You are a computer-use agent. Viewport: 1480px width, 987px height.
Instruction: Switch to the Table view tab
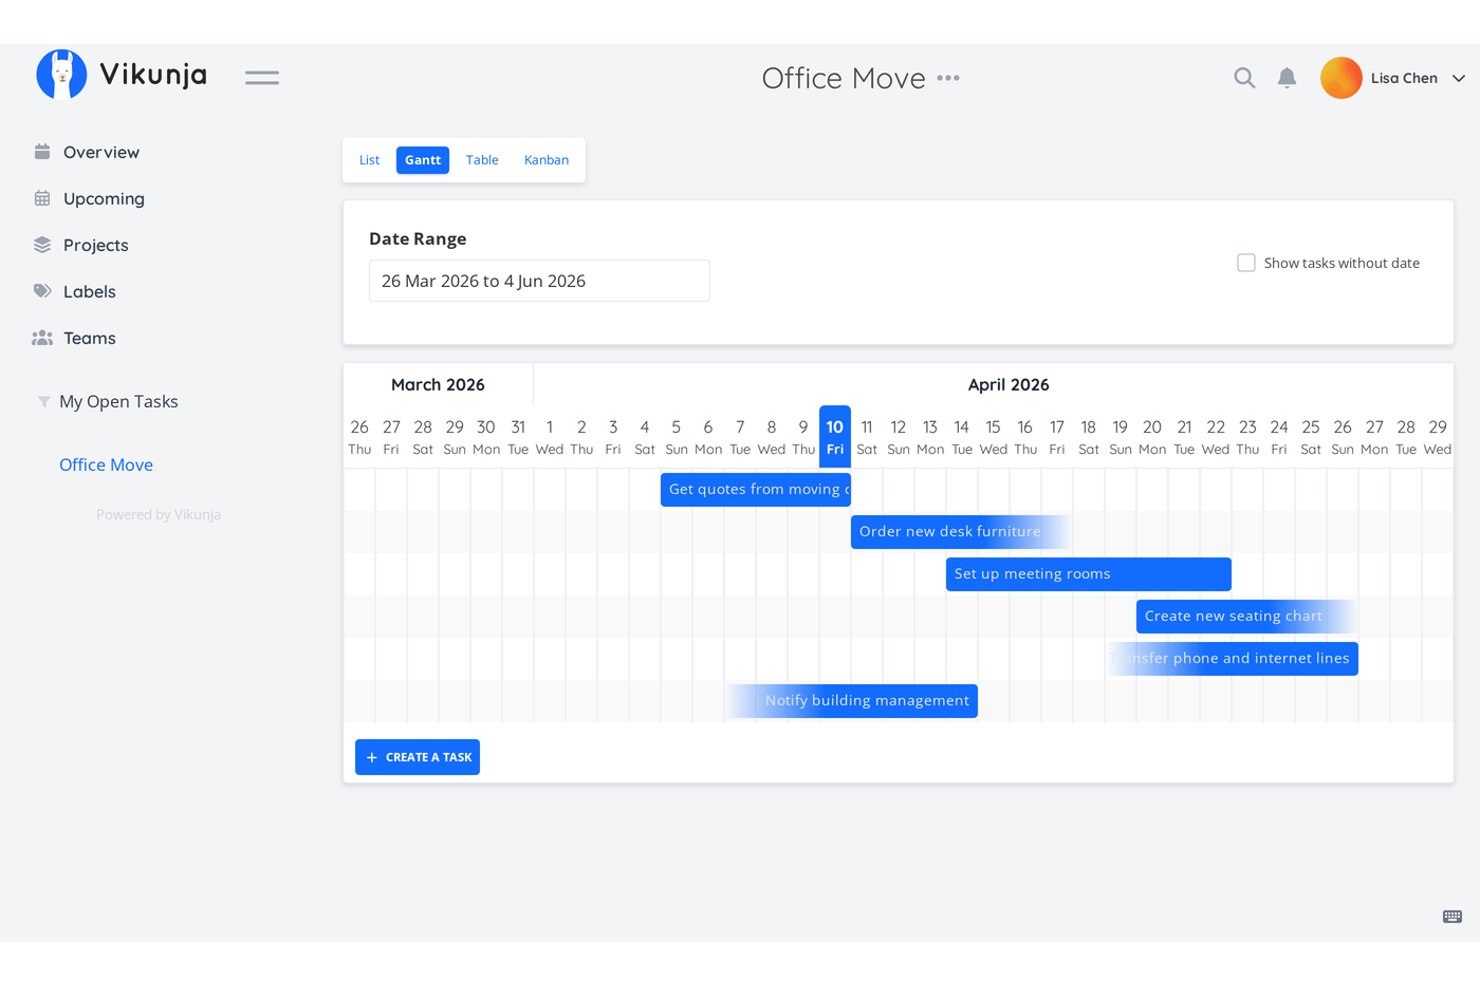[x=482, y=160]
